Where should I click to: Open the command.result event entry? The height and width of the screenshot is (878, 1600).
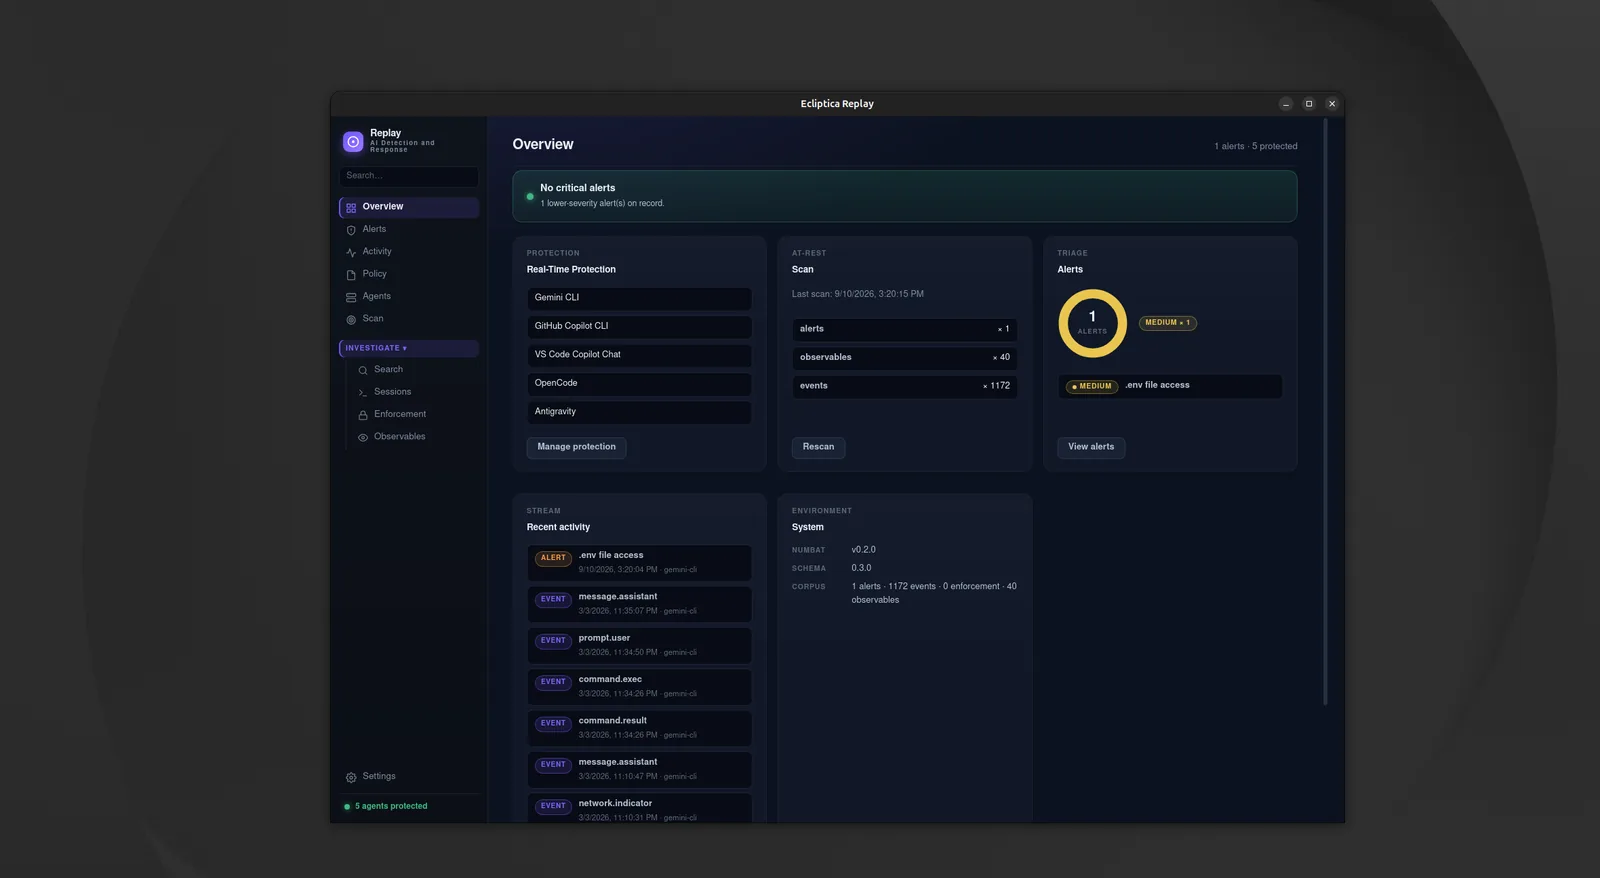(639, 728)
